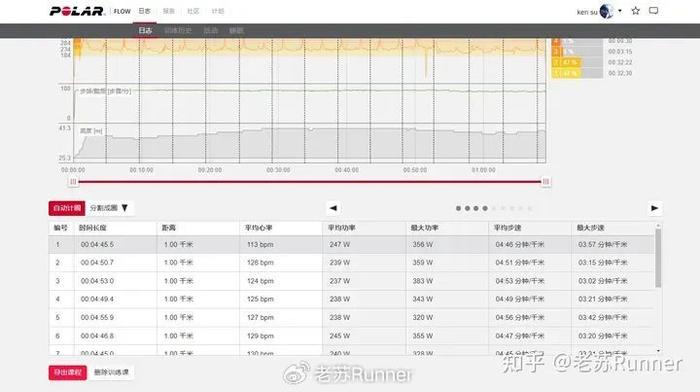This screenshot has height=392, width=700.
Task: Toggle heart rate zone 4 row
Action: pyautogui.click(x=578, y=42)
